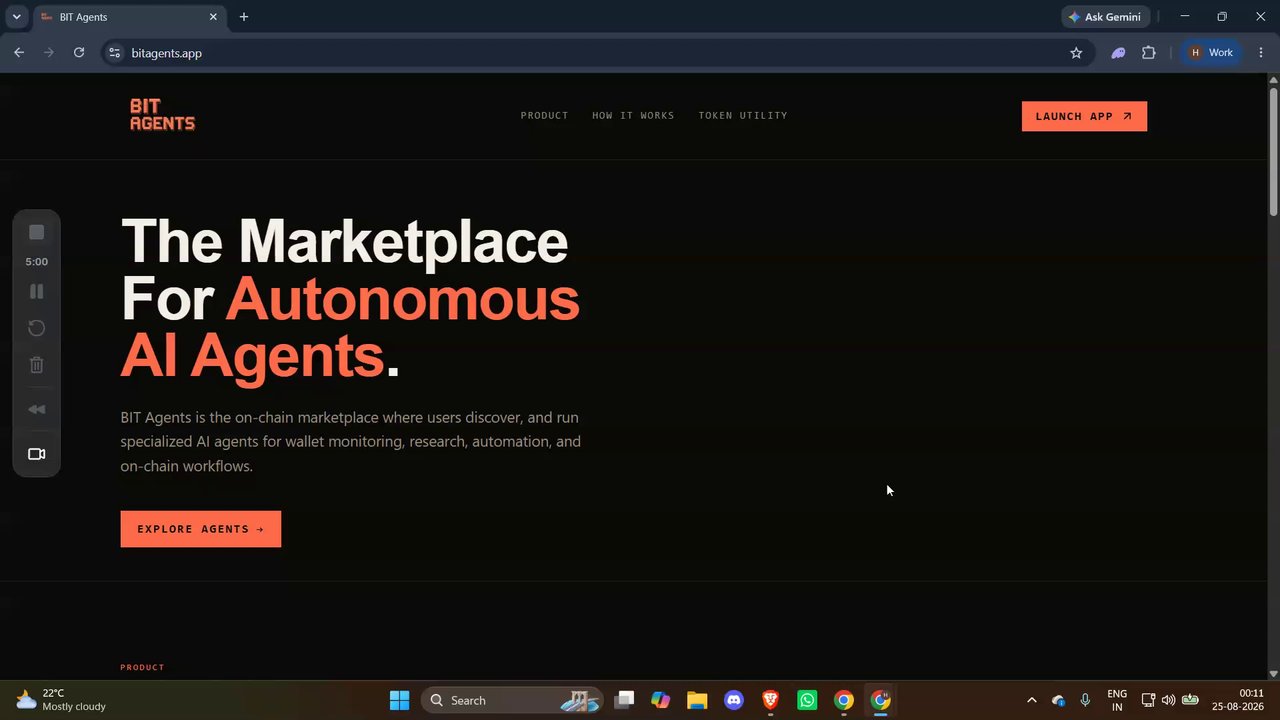Click the page's vertical scrollbar thumb
This screenshot has height=720, width=1280.
1273,150
